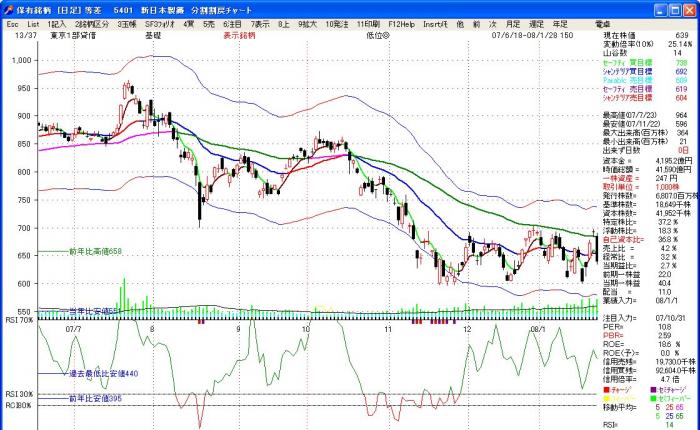Switch to 週足 weekly chart

[536, 22]
